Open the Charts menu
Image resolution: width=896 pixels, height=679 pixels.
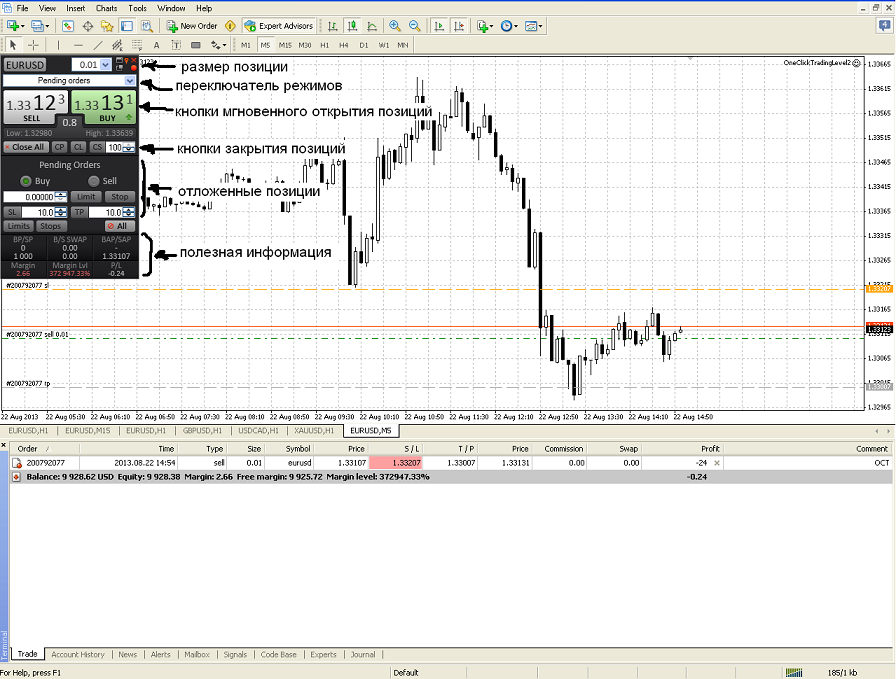[106, 8]
